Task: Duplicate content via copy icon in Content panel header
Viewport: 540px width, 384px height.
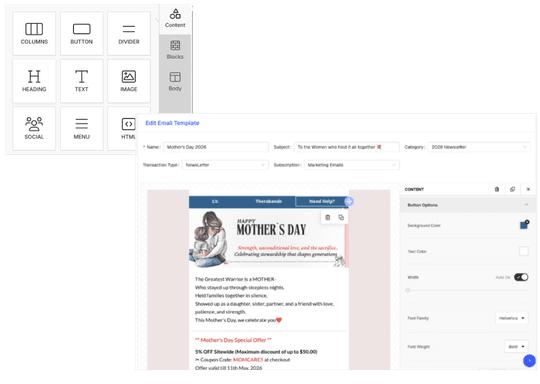Action: [x=512, y=189]
